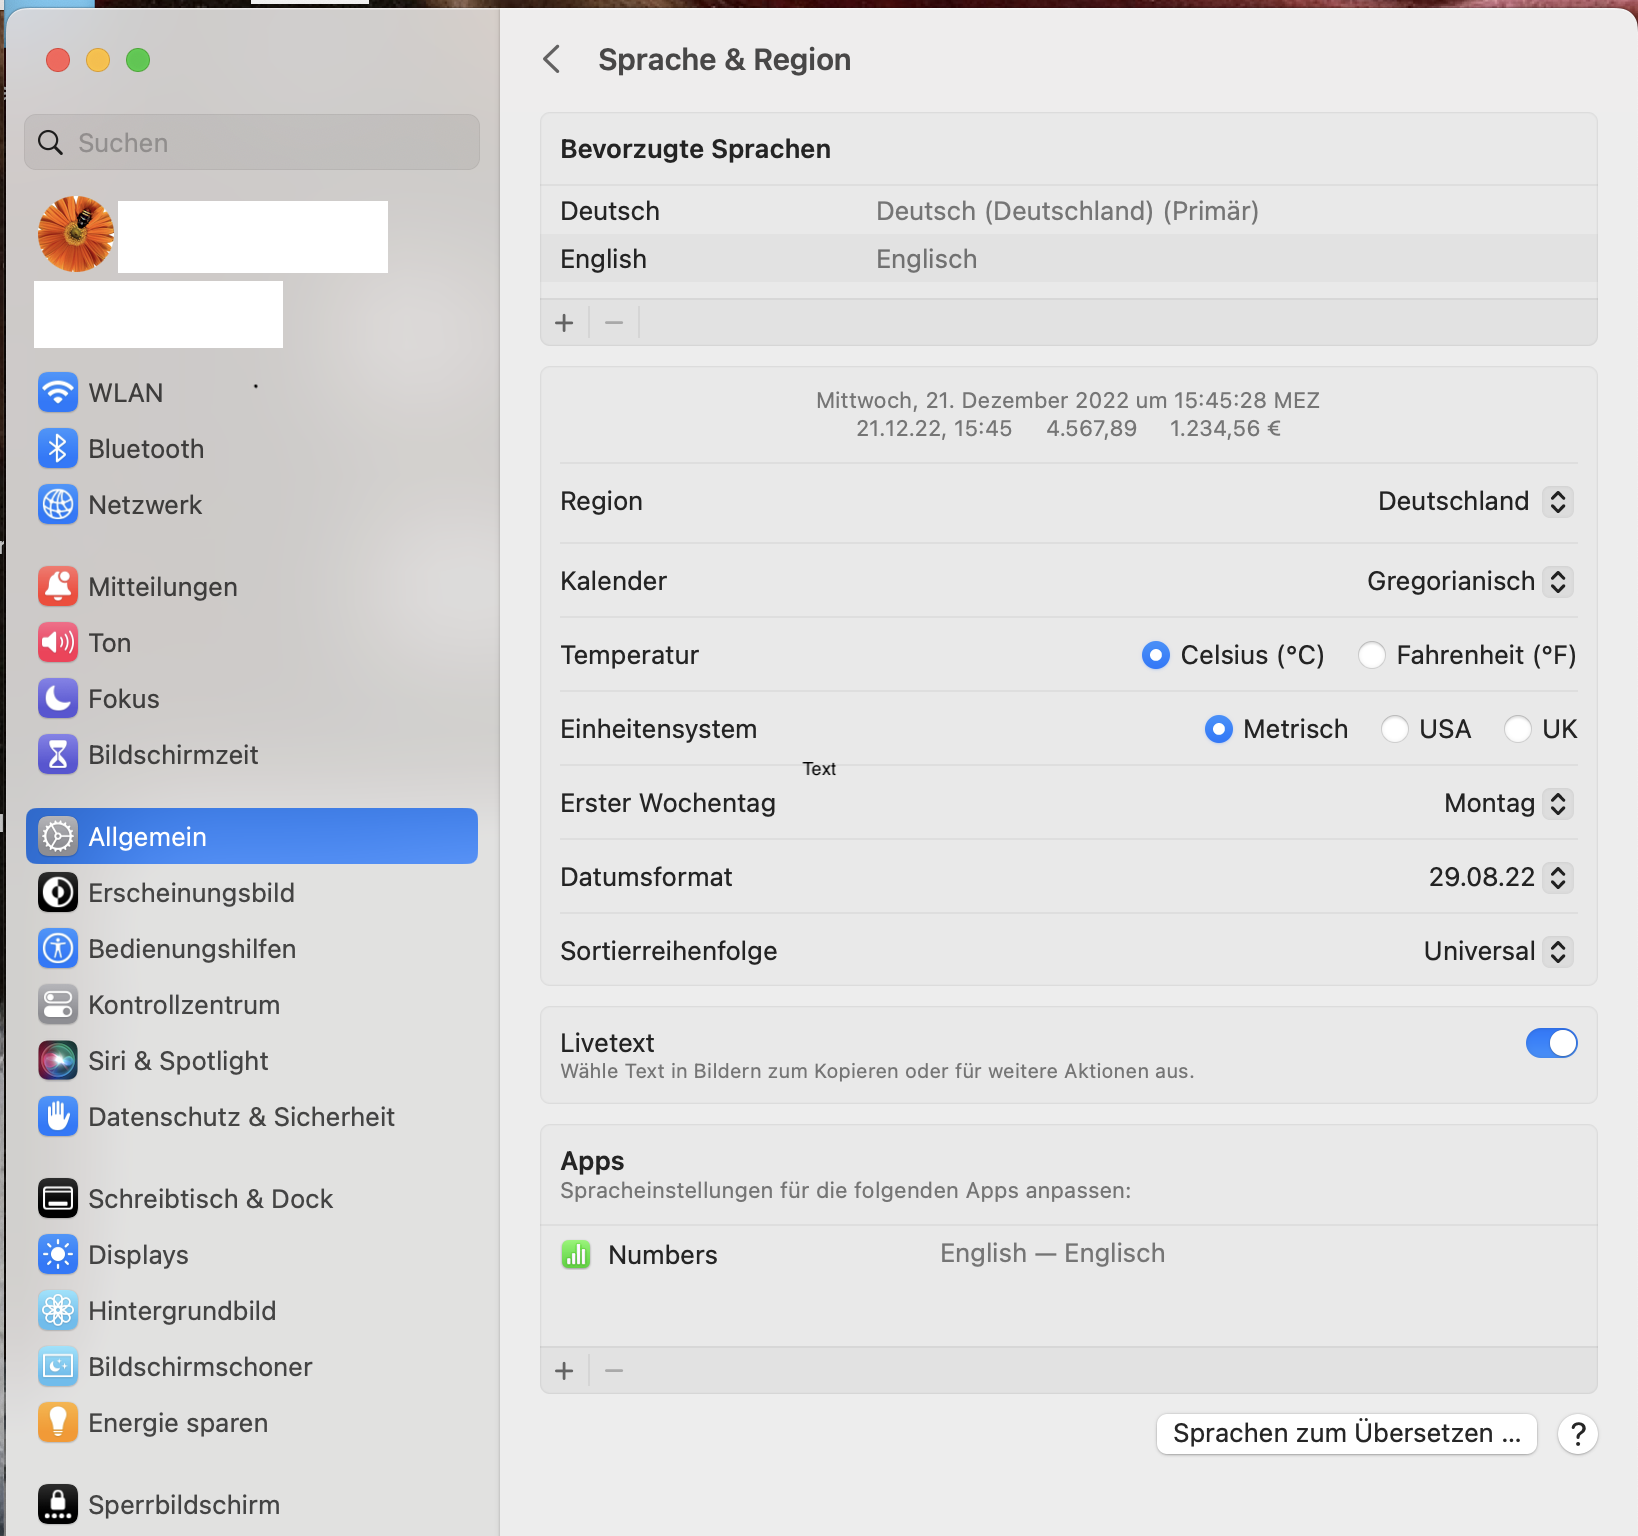The height and width of the screenshot is (1536, 1638).
Task: Open the Fokus moon icon
Action: (x=58, y=698)
